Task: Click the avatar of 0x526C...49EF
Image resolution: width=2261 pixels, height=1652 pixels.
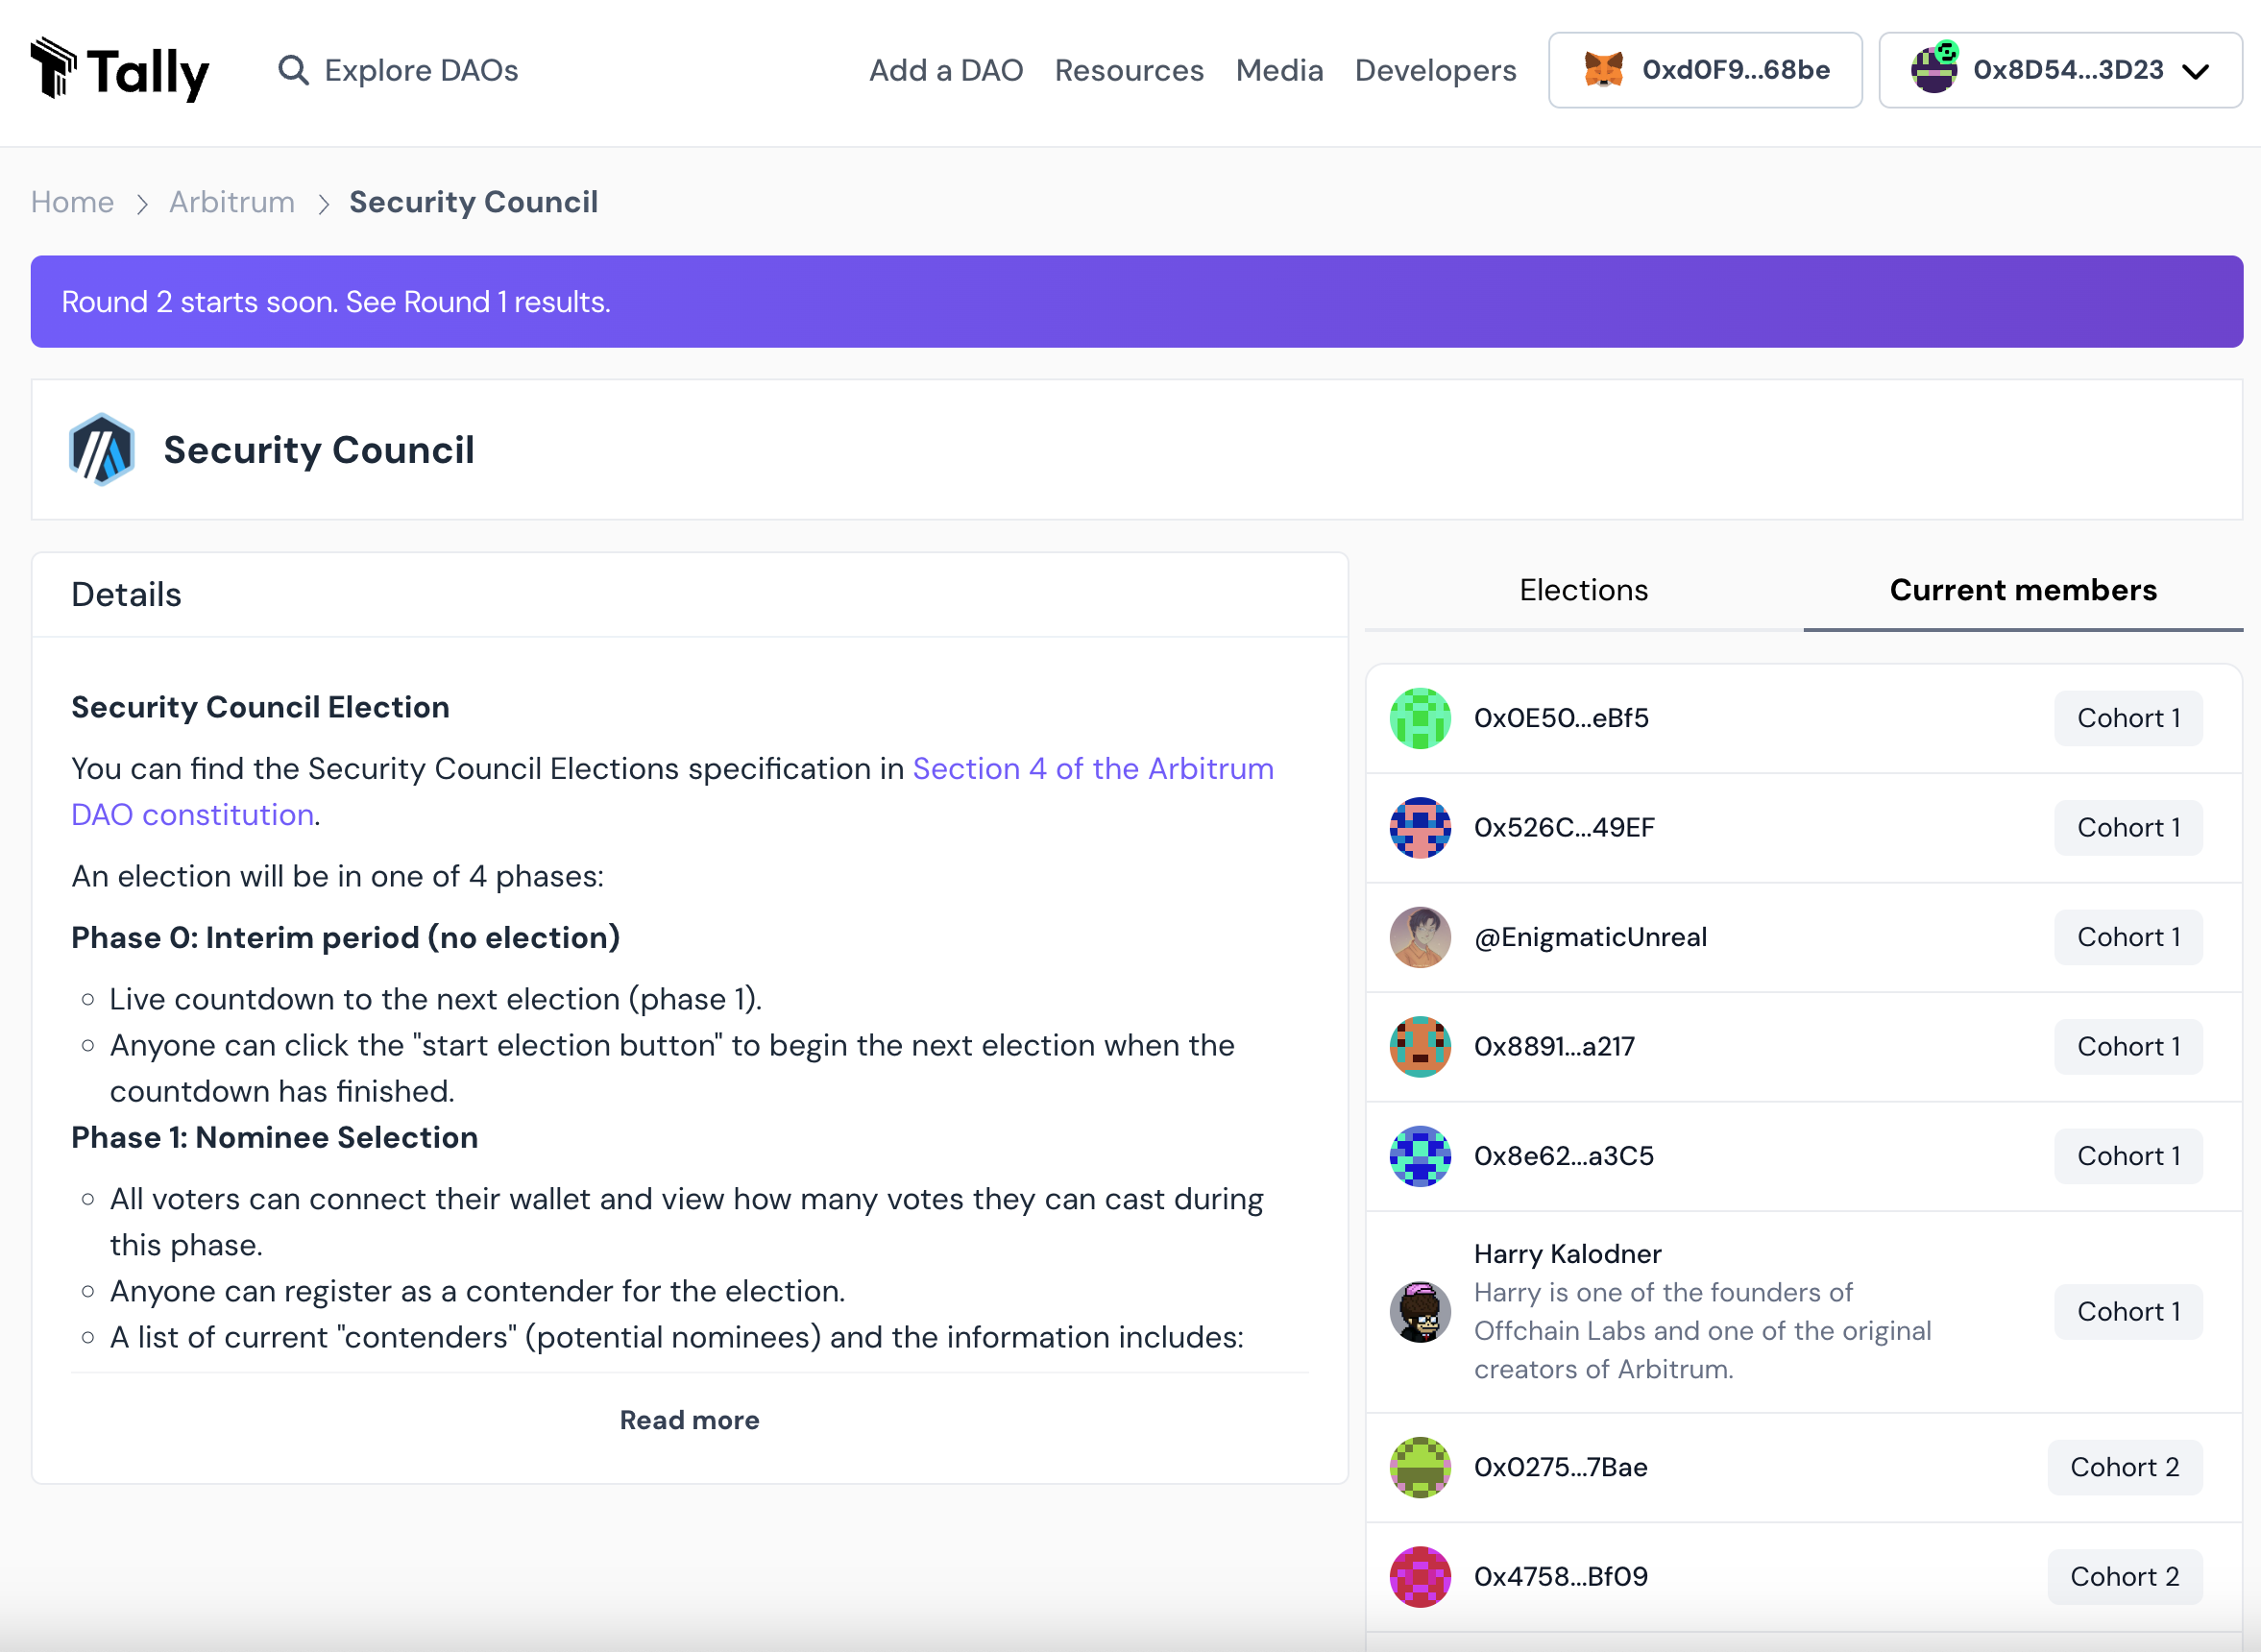Action: (1420, 828)
